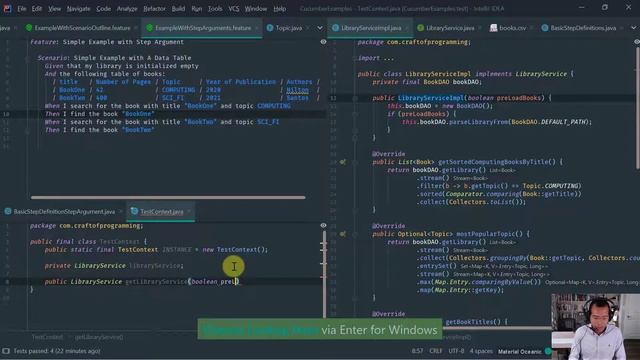Open the Refactor menu

[154, 9]
